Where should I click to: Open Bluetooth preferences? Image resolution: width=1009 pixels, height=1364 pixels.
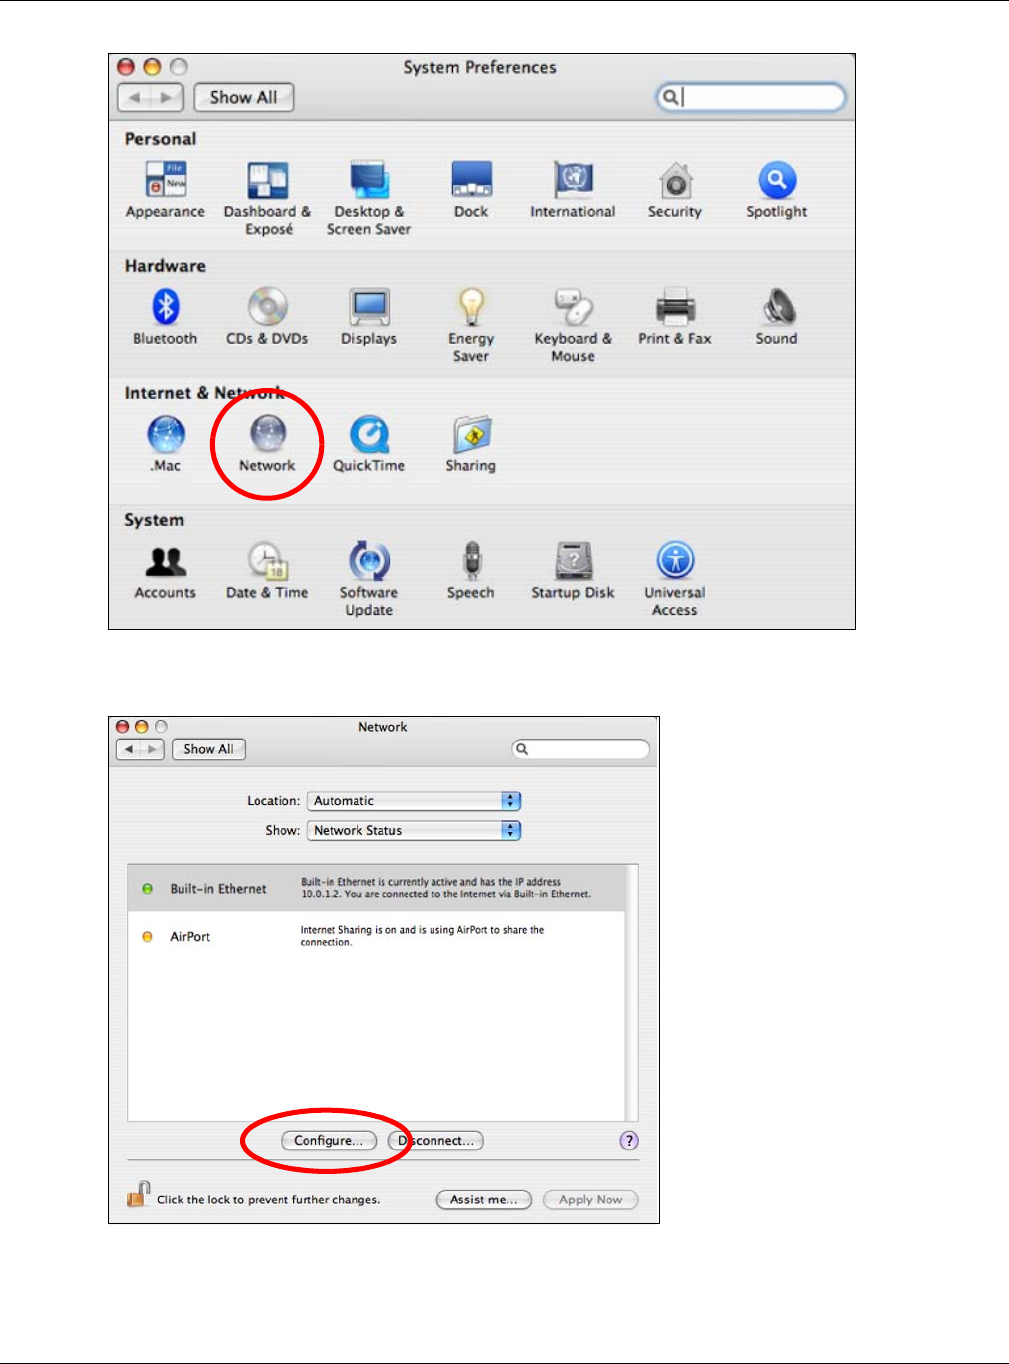tap(165, 317)
